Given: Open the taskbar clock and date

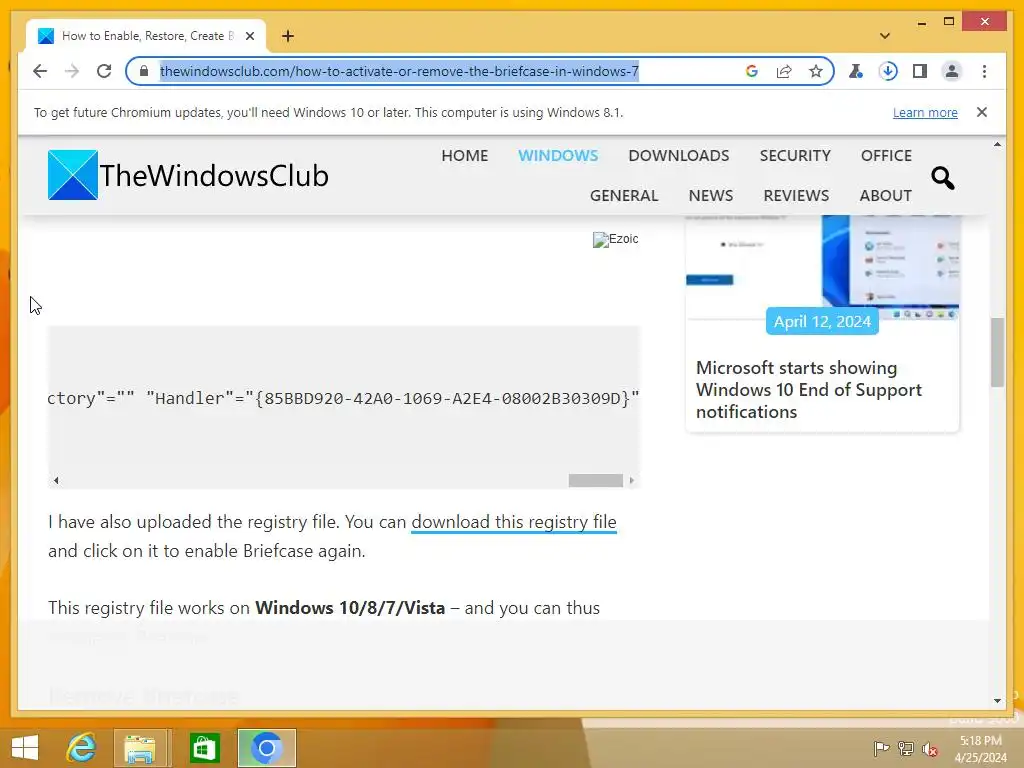Looking at the screenshot, I should 980,749.
